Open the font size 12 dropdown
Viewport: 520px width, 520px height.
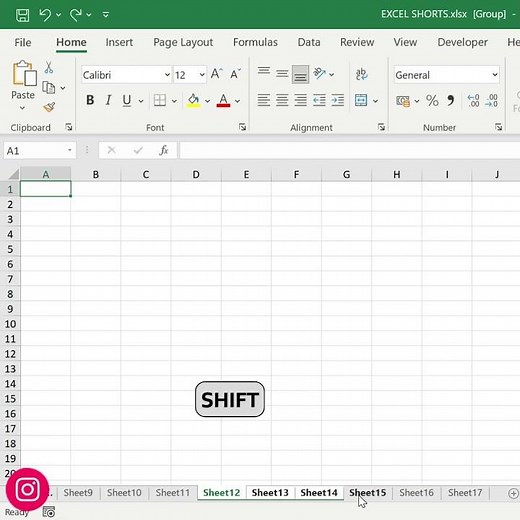(x=202, y=75)
